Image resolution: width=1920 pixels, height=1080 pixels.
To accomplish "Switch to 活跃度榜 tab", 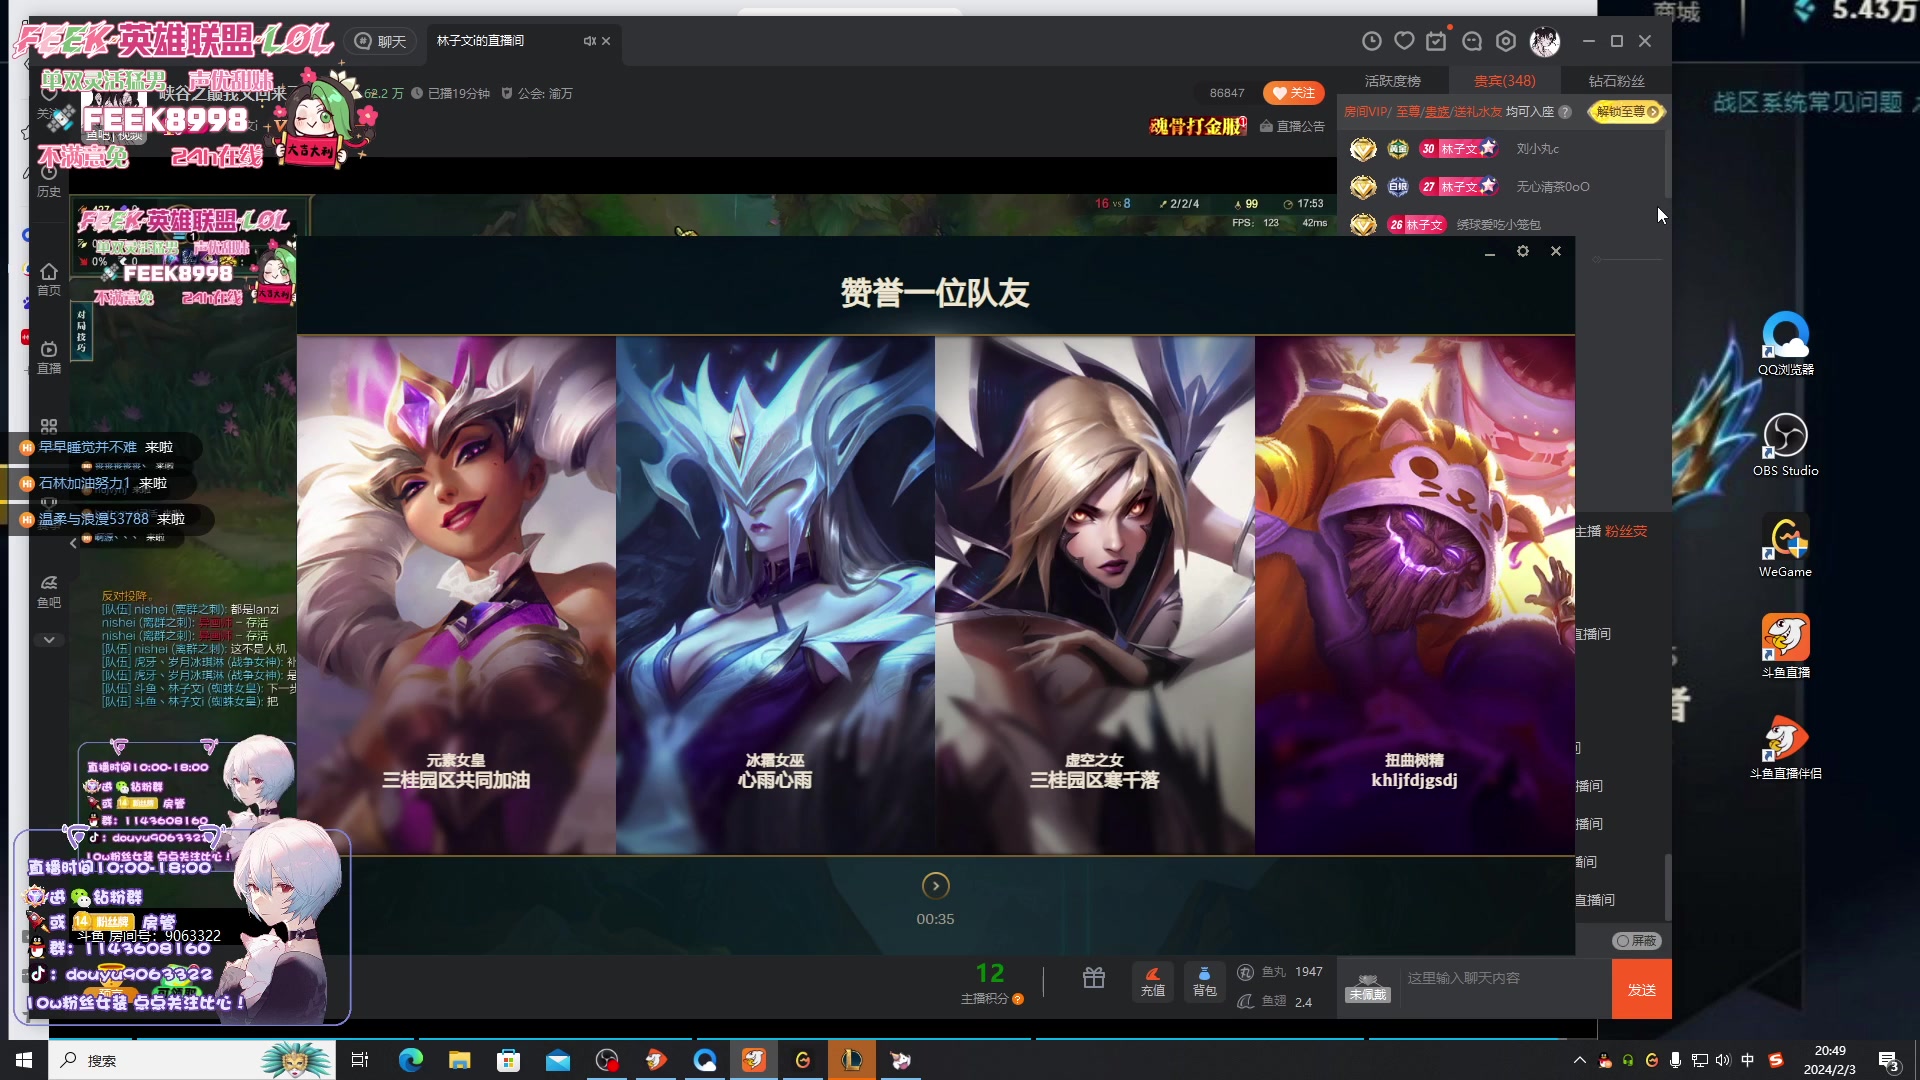I will [x=1393, y=81].
